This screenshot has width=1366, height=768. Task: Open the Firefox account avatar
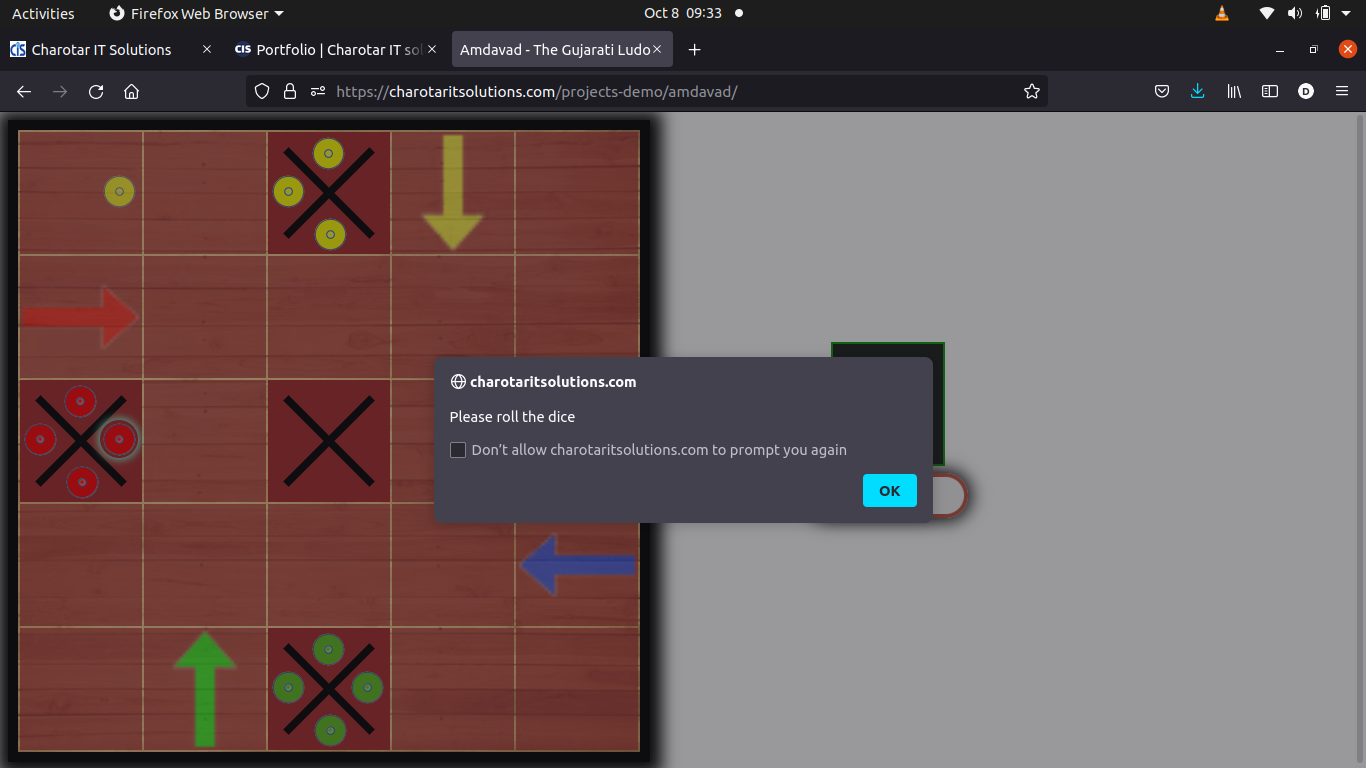(1306, 91)
